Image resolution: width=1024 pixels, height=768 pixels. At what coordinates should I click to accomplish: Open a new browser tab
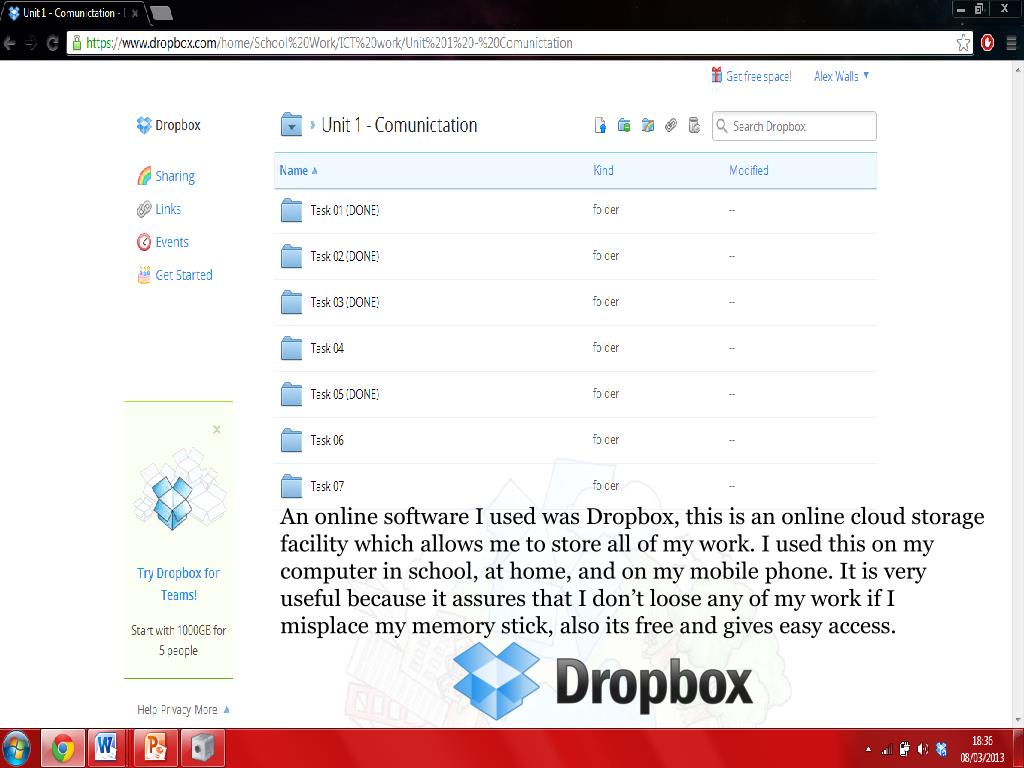click(161, 13)
